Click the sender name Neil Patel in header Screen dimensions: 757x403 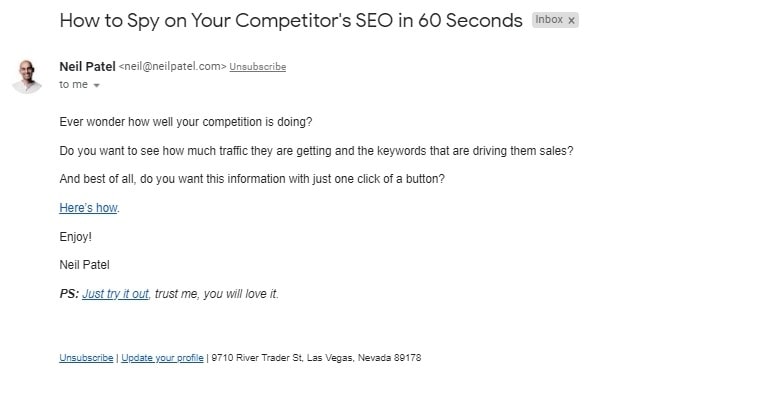[x=87, y=66]
